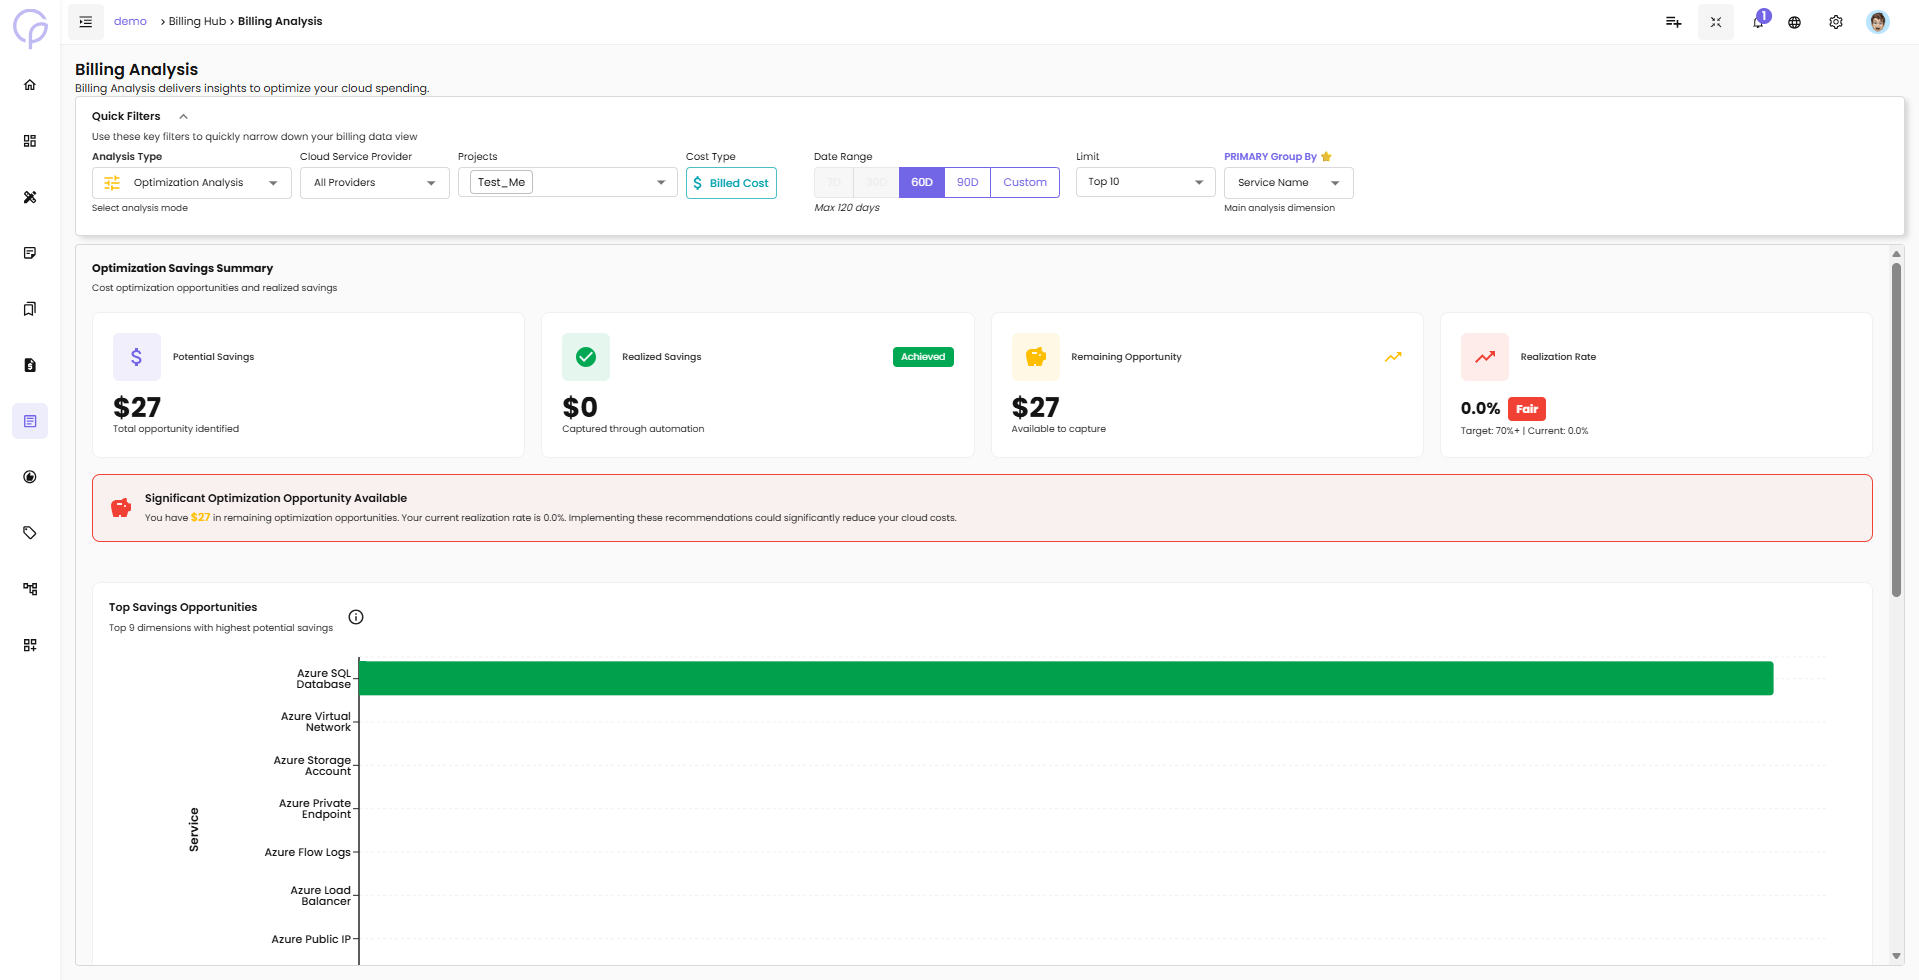Image resolution: width=1919 pixels, height=980 pixels.
Task: Toggle the Billed Cost cost type
Action: [x=731, y=183]
